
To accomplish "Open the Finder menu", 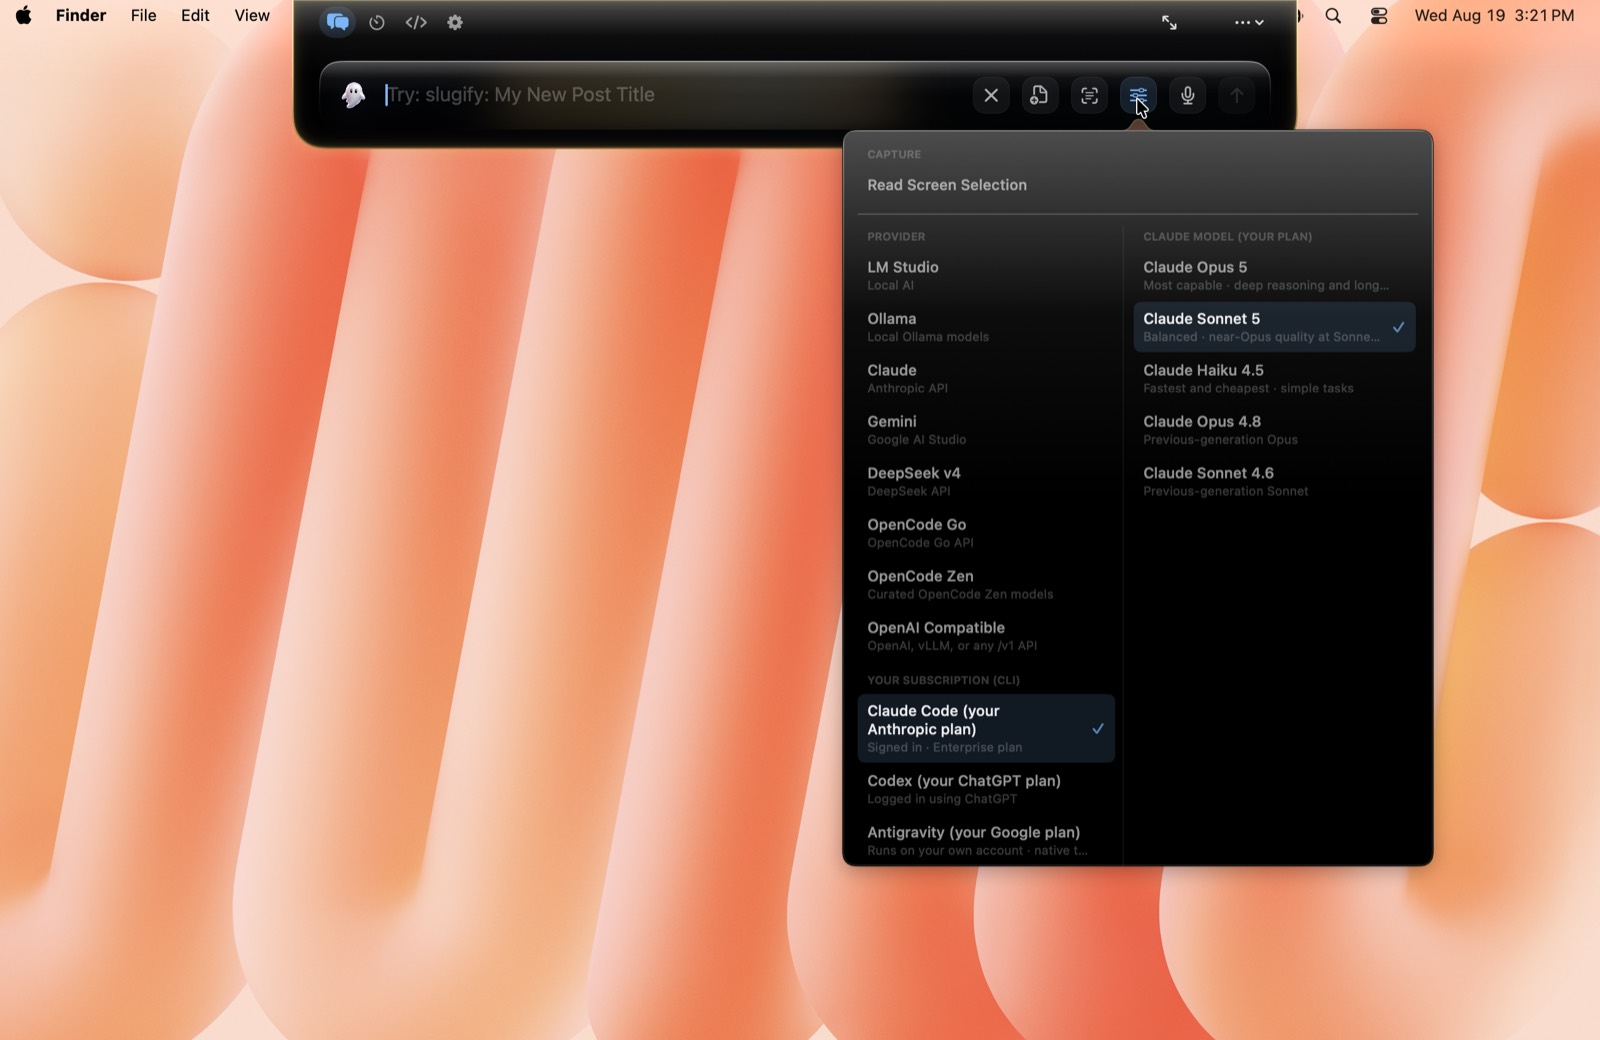I will pos(81,15).
